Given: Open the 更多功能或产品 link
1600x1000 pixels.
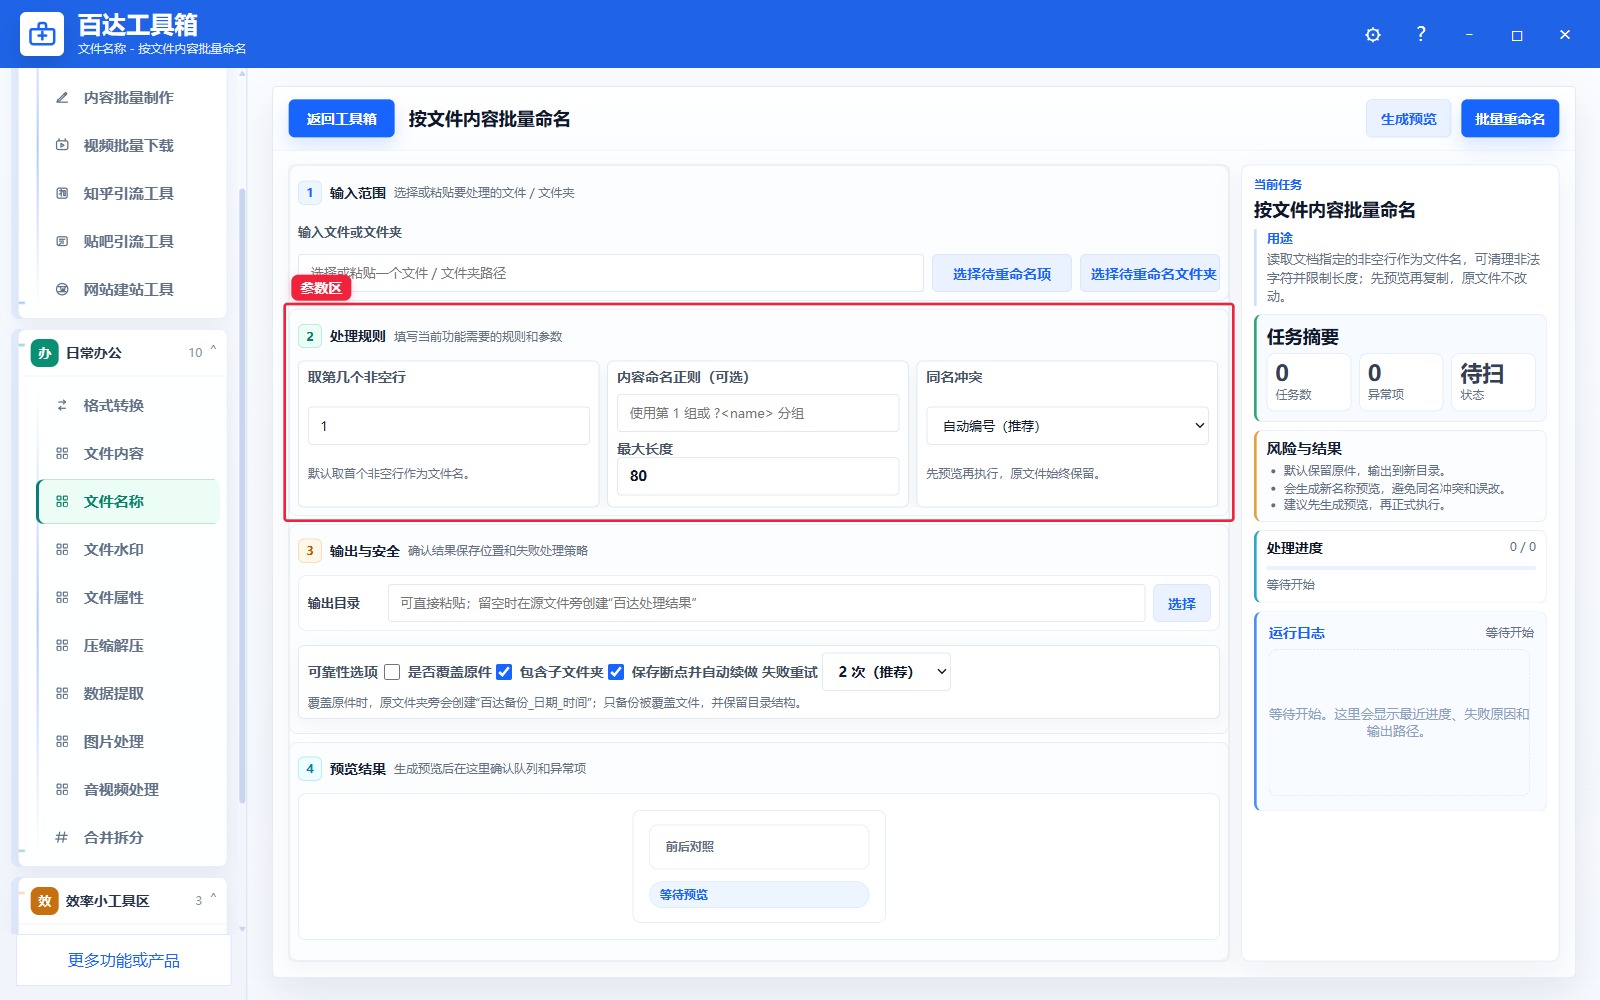Looking at the screenshot, I should 124,960.
